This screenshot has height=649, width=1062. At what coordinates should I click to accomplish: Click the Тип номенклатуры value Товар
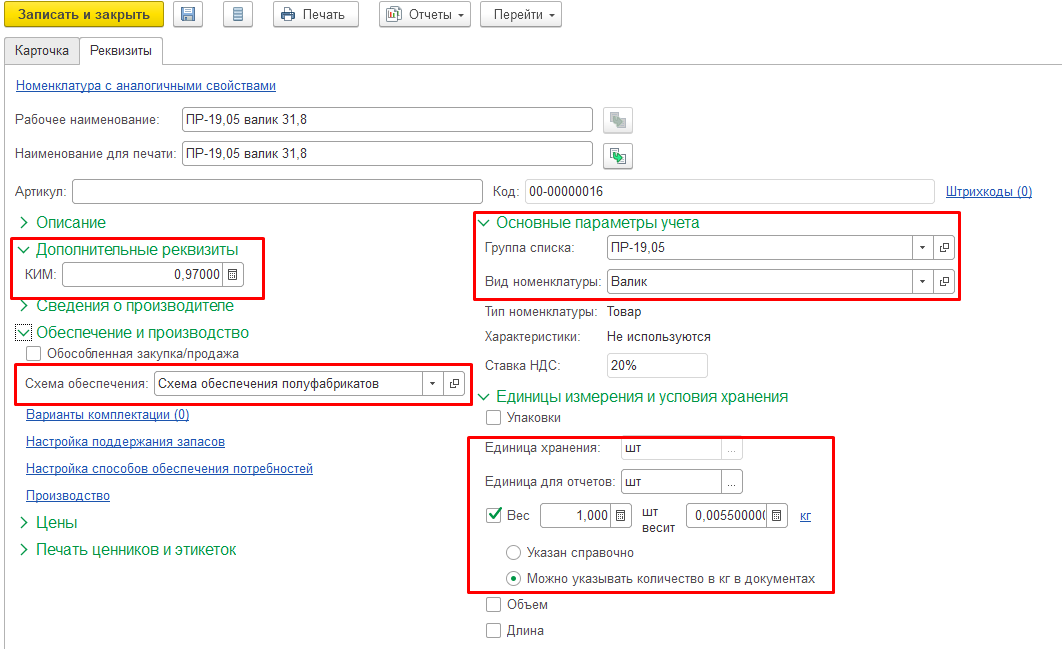coord(624,312)
